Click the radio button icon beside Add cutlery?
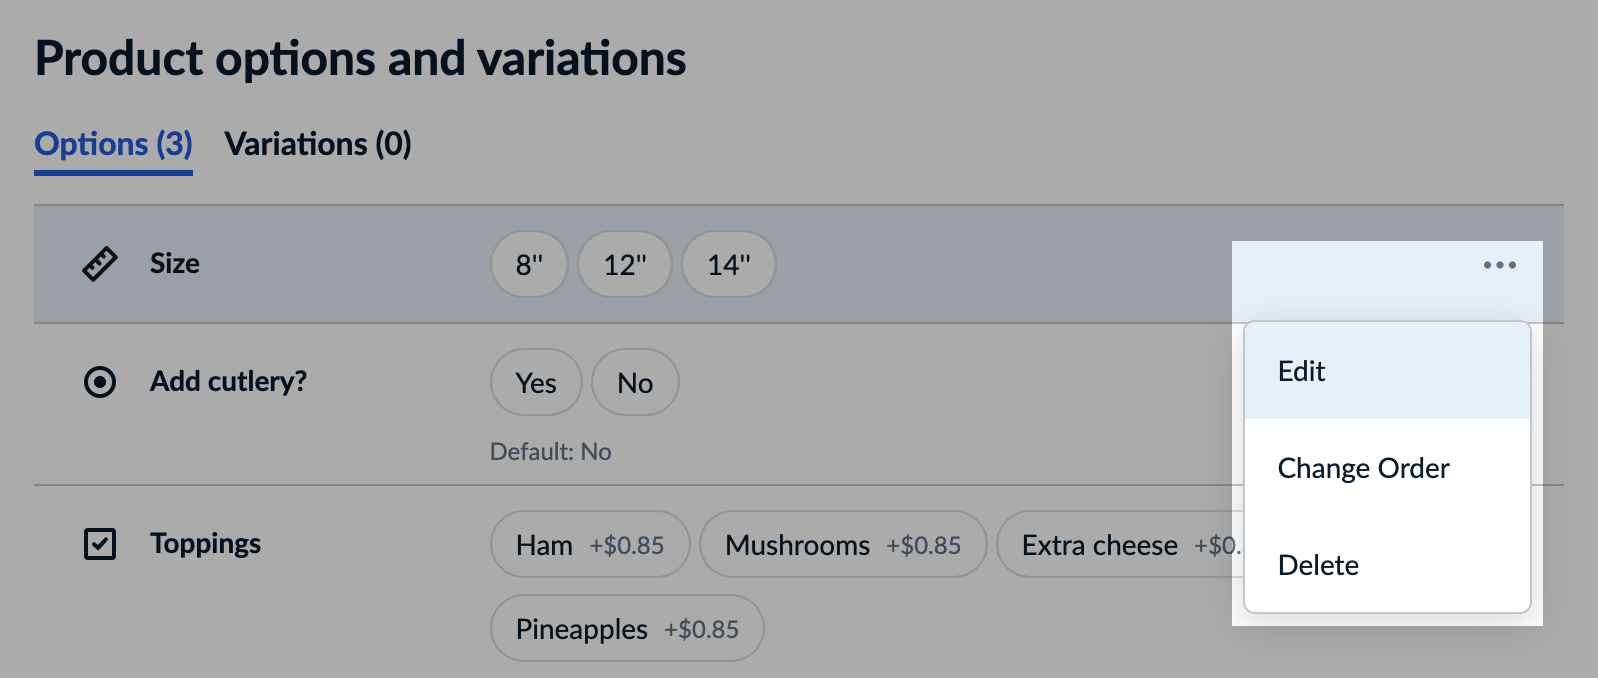The width and height of the screenshot is (1598, 678). click(x=99, y=382)
